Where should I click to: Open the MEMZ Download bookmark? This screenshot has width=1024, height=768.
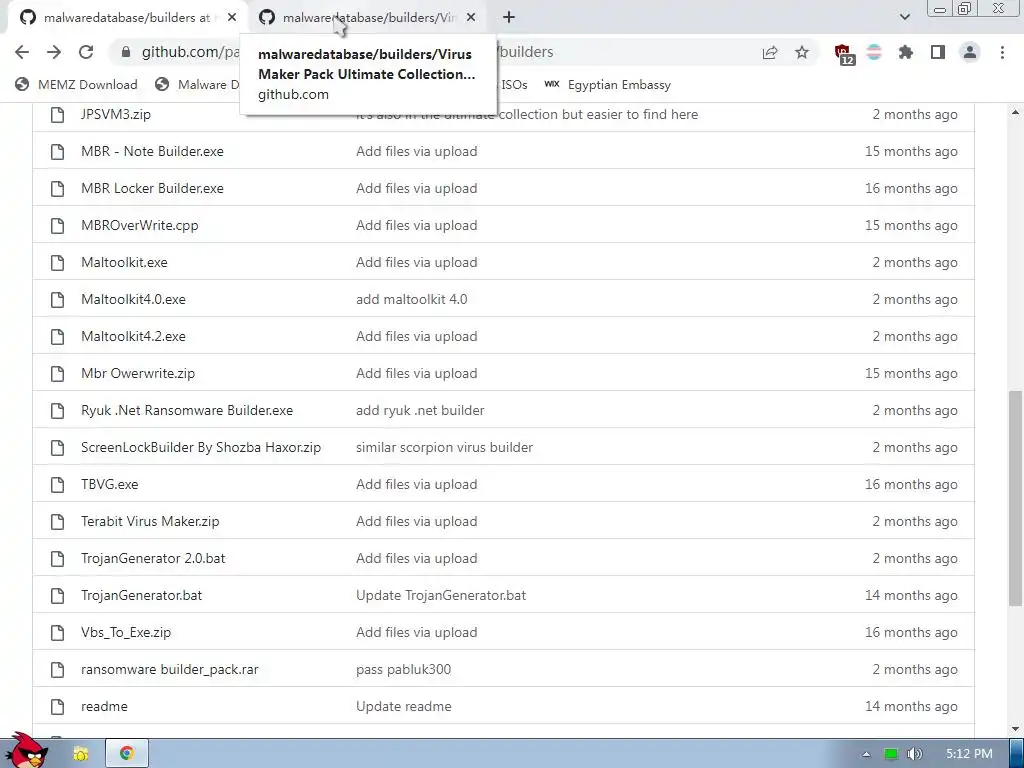tap(76, 84)
